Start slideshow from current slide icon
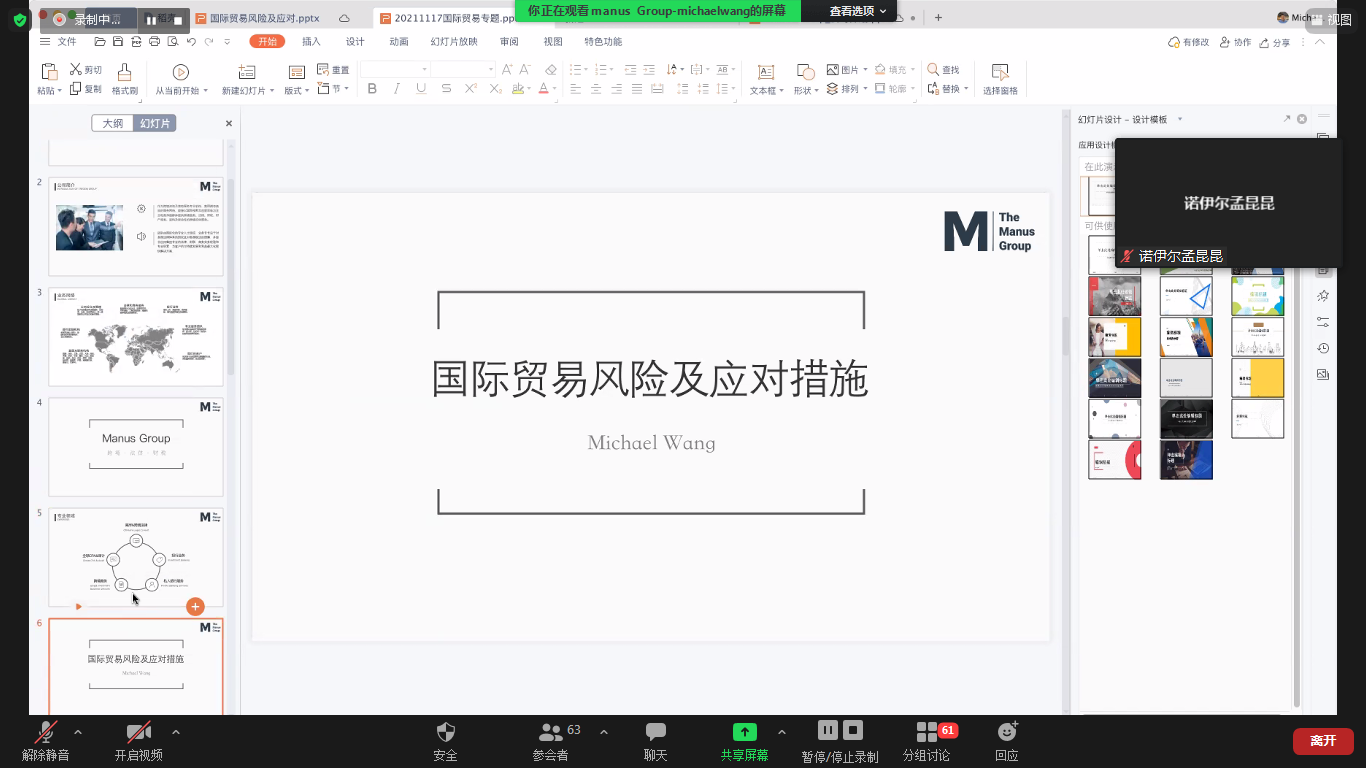1366x768 pixels. click(180, 72)
